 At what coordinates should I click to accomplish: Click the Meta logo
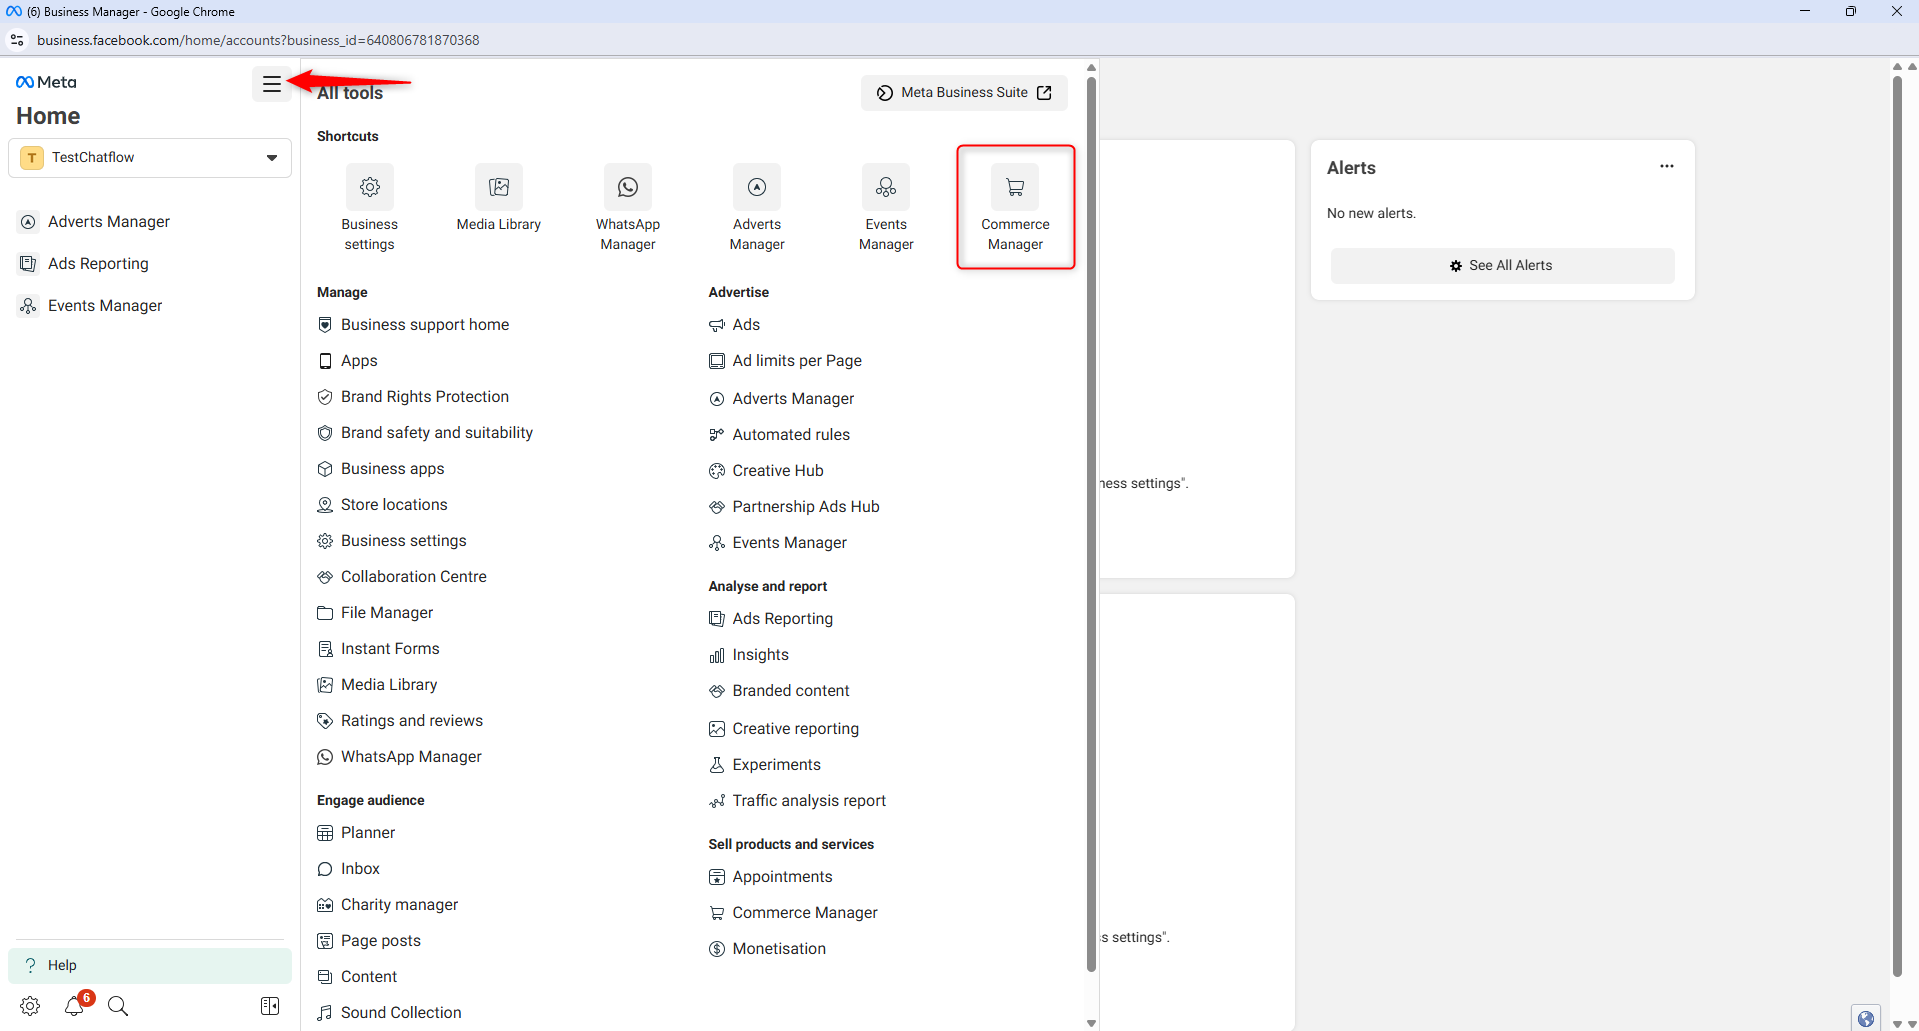pyautogui.click(x=46, y=82)
